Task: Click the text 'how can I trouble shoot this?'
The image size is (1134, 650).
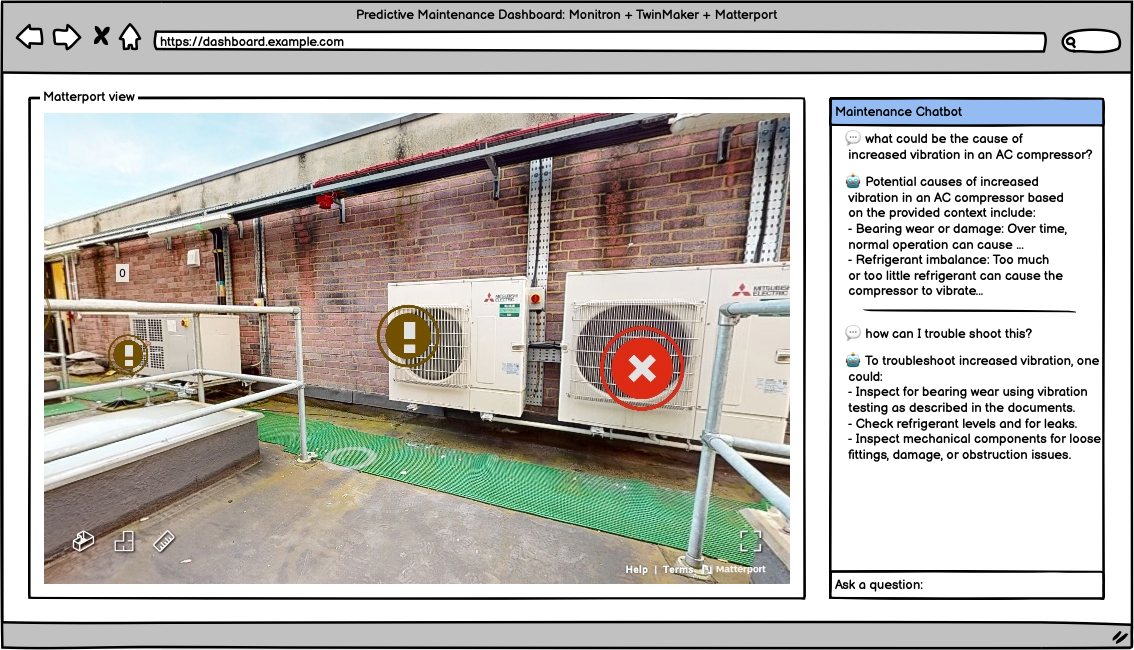Action: 948,333
